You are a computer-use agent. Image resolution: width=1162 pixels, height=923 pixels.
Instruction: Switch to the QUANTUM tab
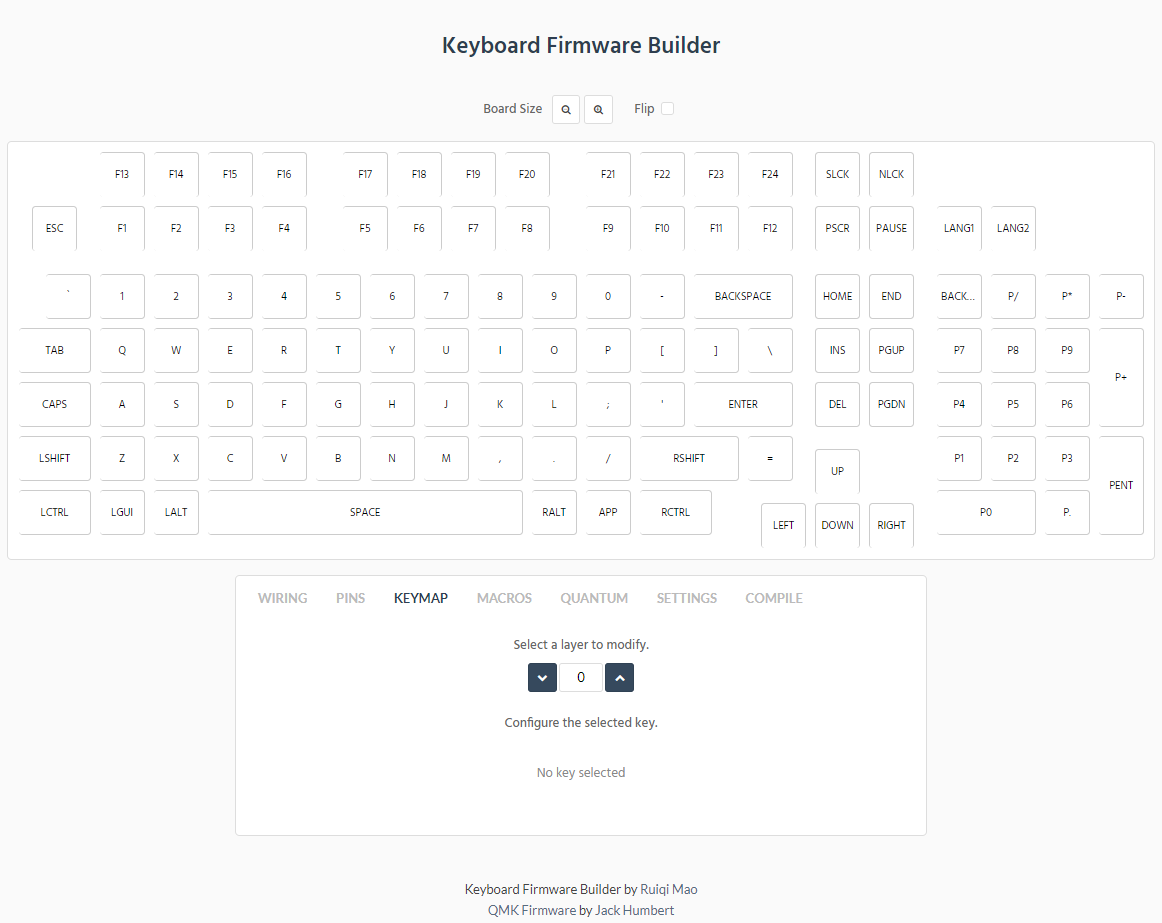coord(594,598)
